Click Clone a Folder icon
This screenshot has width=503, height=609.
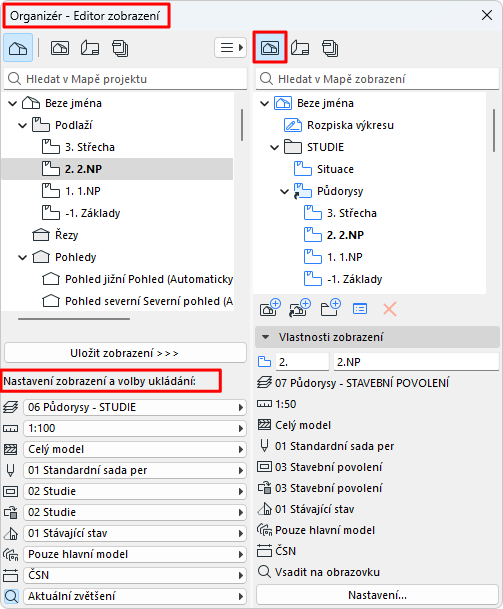(x=300, y=308)
